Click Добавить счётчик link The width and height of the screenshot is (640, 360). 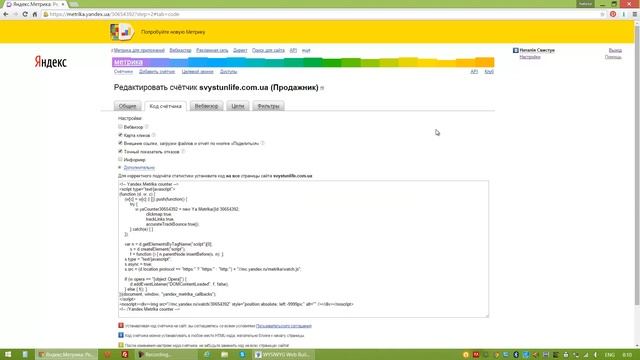point(157,71)
